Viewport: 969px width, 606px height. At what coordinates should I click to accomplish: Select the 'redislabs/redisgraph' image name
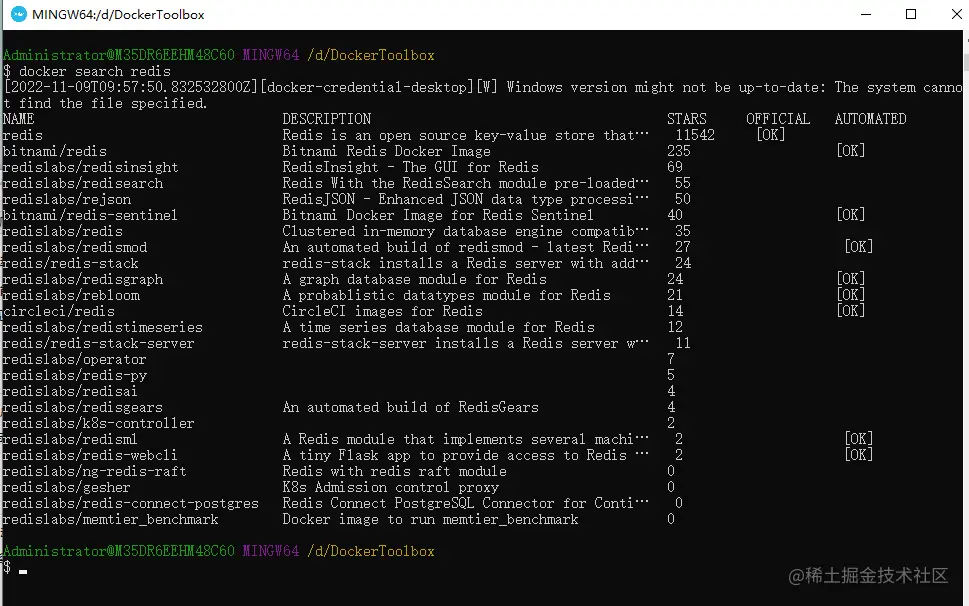(83, 280)
